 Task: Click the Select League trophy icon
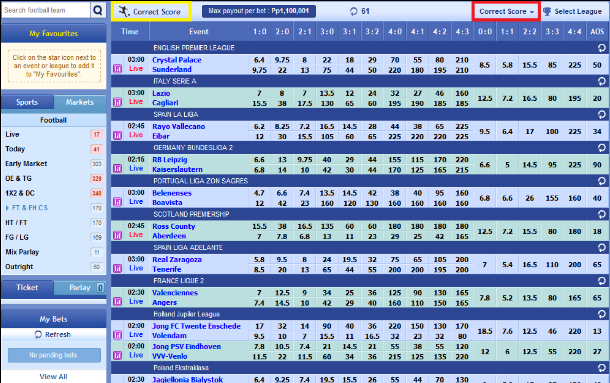pyautogui.click(x=547, y=12)
